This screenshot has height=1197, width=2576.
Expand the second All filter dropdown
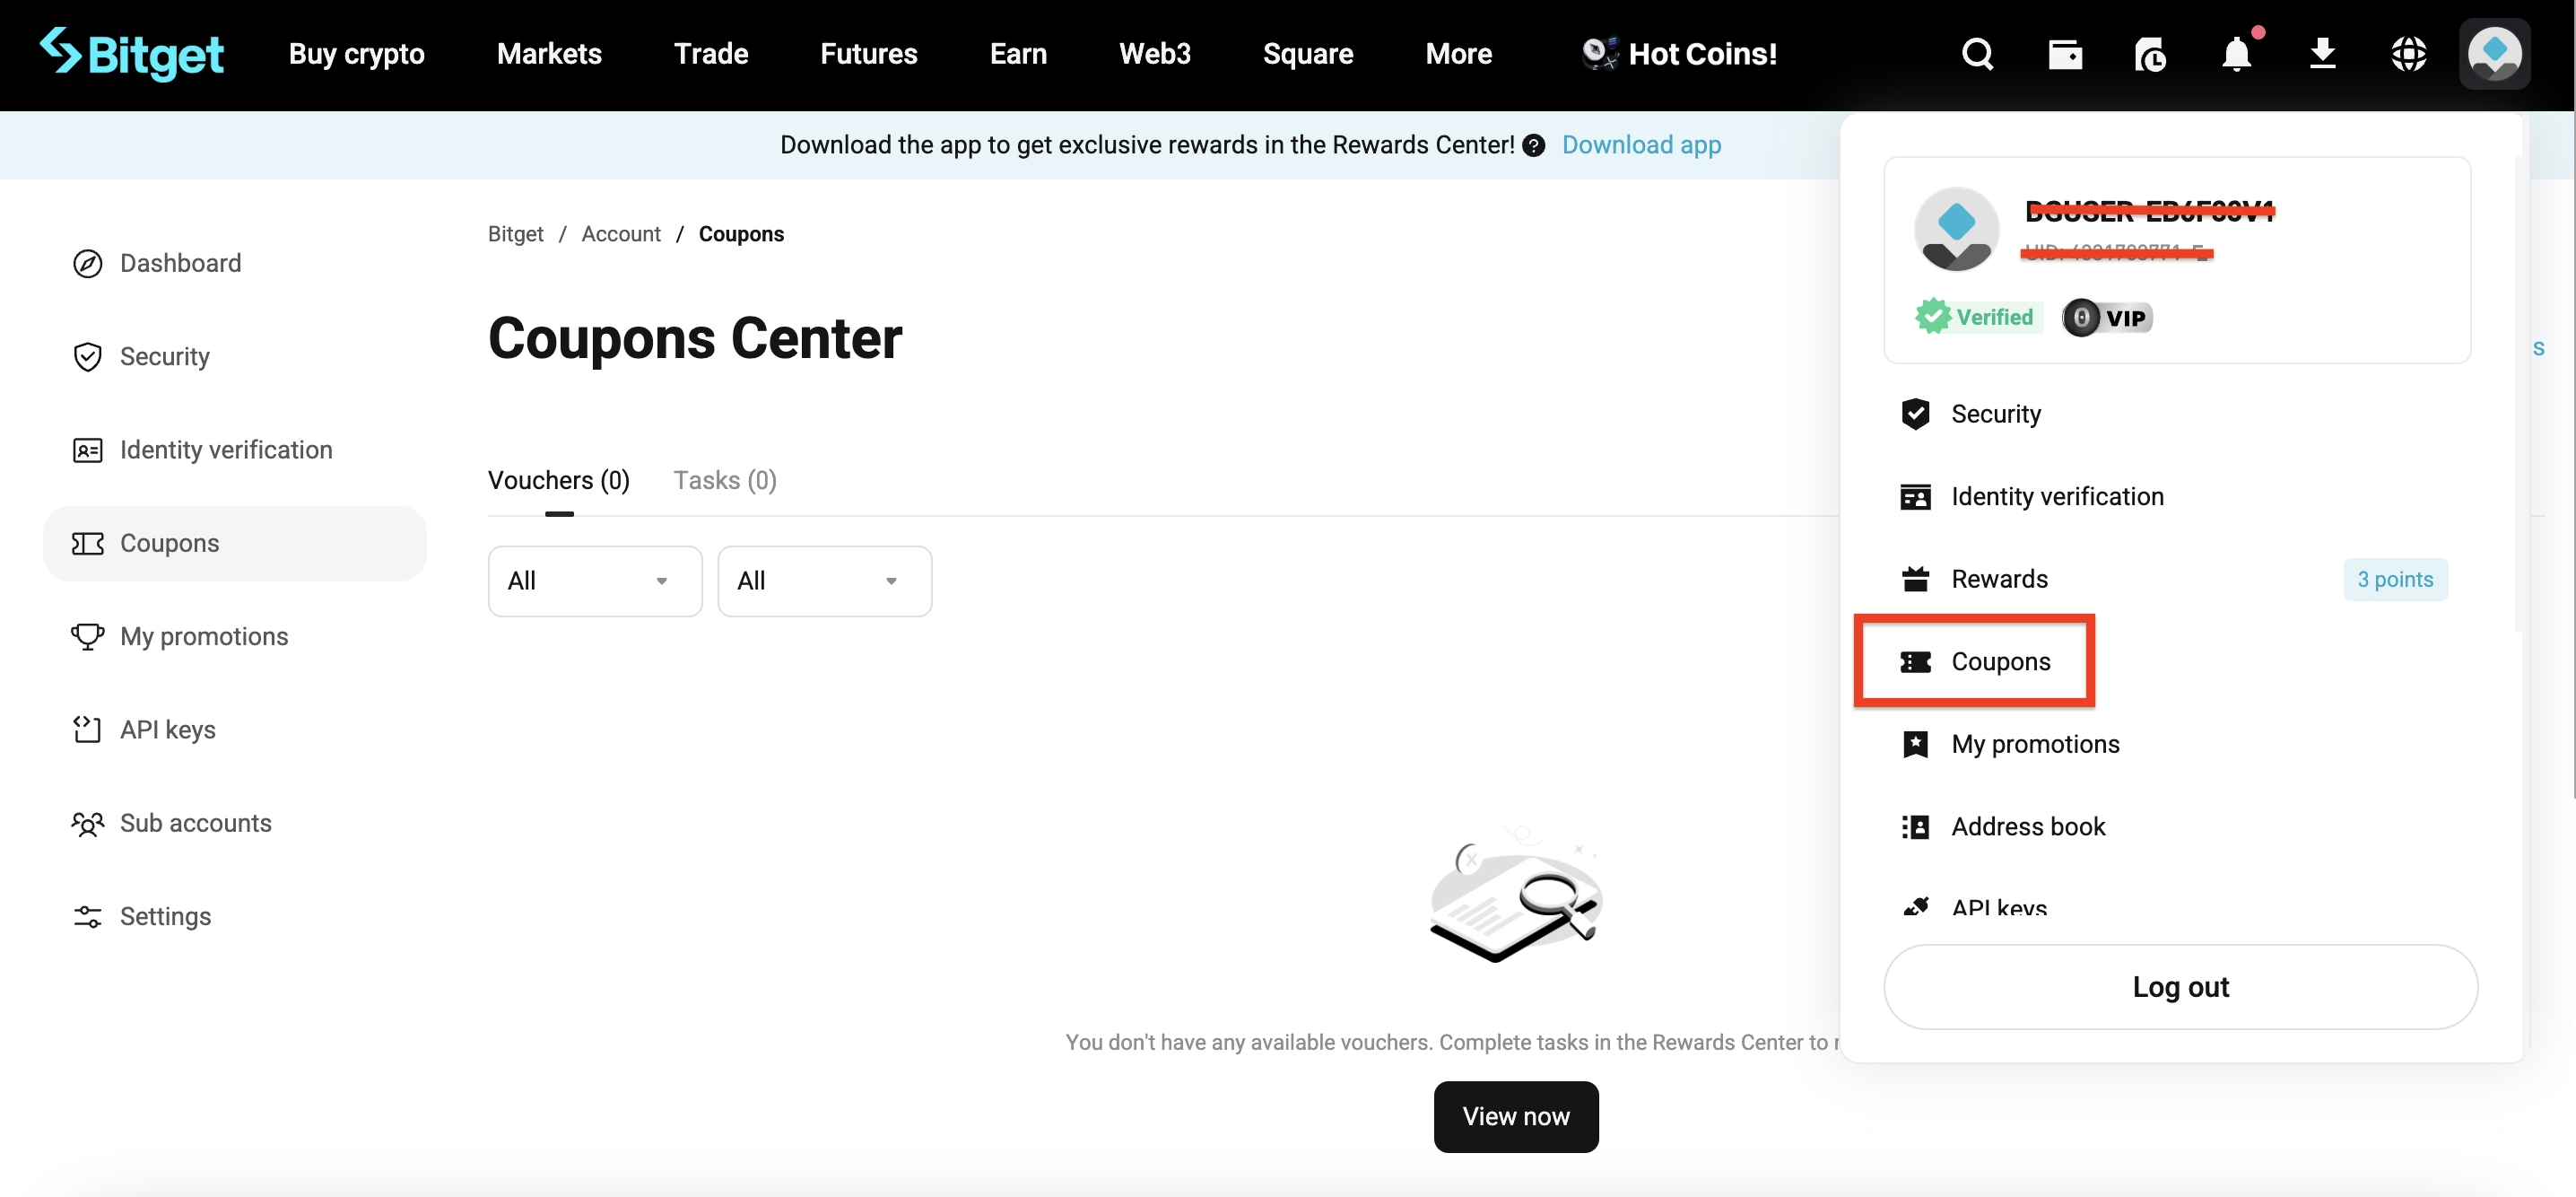824,581
